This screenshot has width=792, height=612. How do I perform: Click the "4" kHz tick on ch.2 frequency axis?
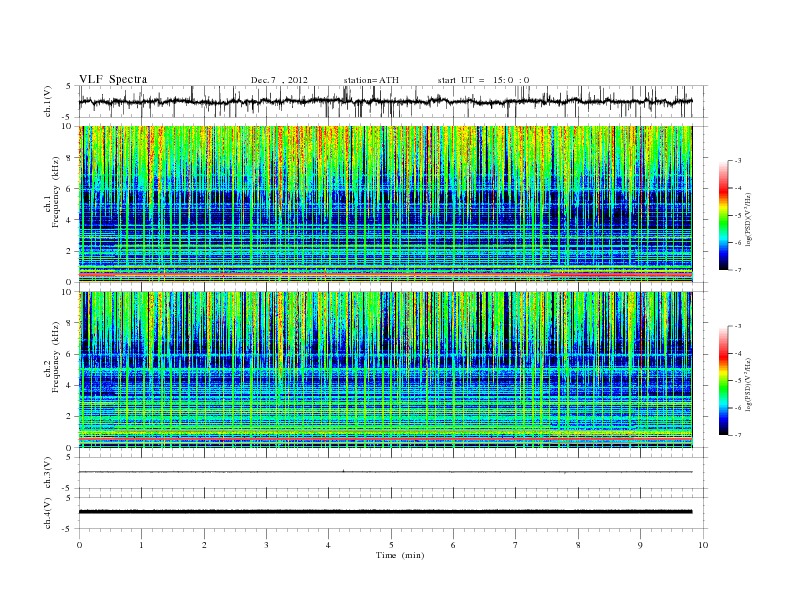point(70,386)
